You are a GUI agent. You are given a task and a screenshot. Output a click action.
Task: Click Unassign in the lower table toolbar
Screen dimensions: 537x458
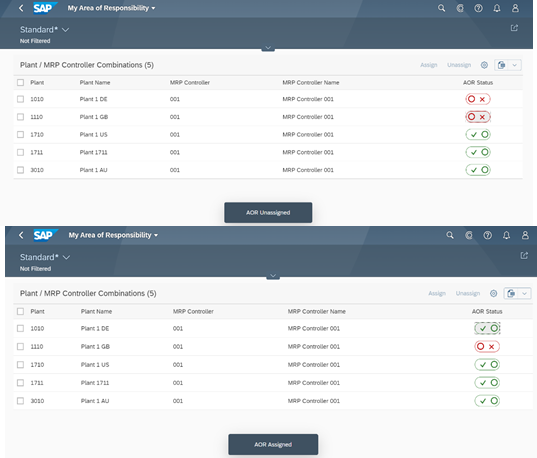(468, 293)
